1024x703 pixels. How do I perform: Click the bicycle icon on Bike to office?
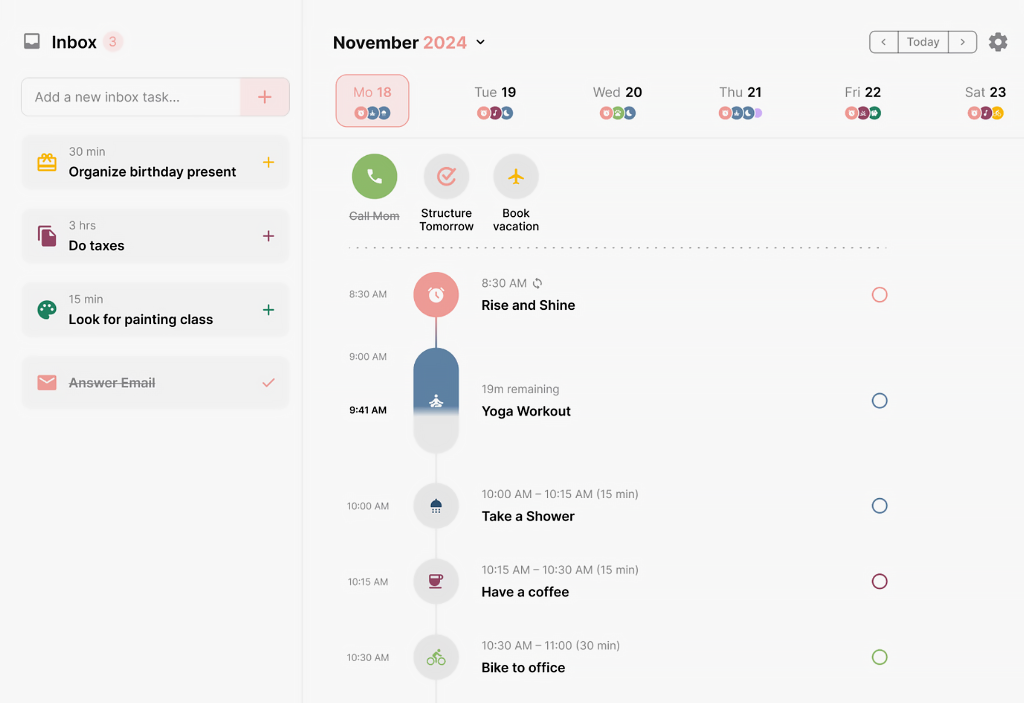[436, 657]
